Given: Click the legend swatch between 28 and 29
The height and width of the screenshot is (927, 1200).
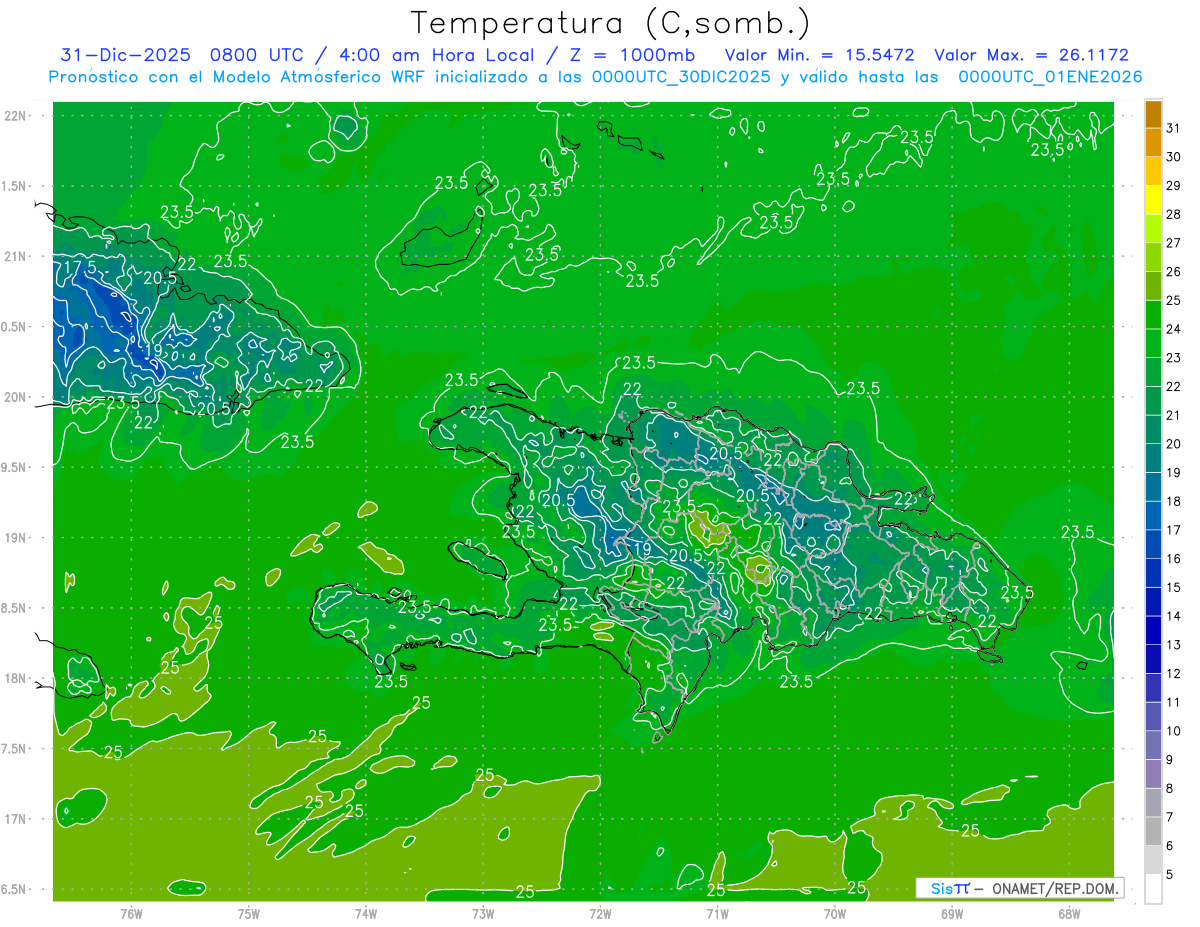Looking at the screenshot, I should [1153, 200].
